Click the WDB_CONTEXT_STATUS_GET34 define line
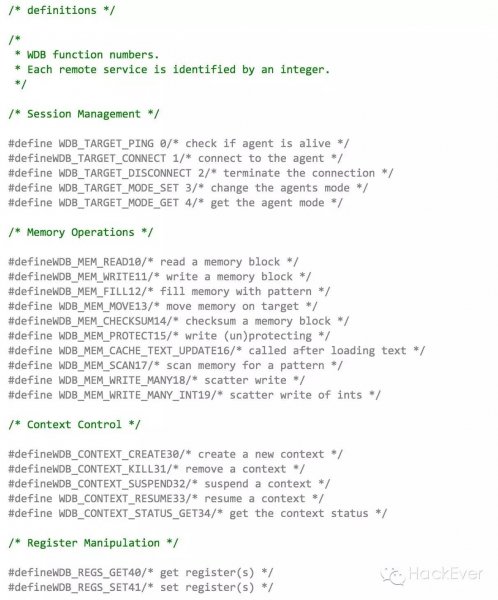The width and height of the screenshot is (498, 600). 198,514
